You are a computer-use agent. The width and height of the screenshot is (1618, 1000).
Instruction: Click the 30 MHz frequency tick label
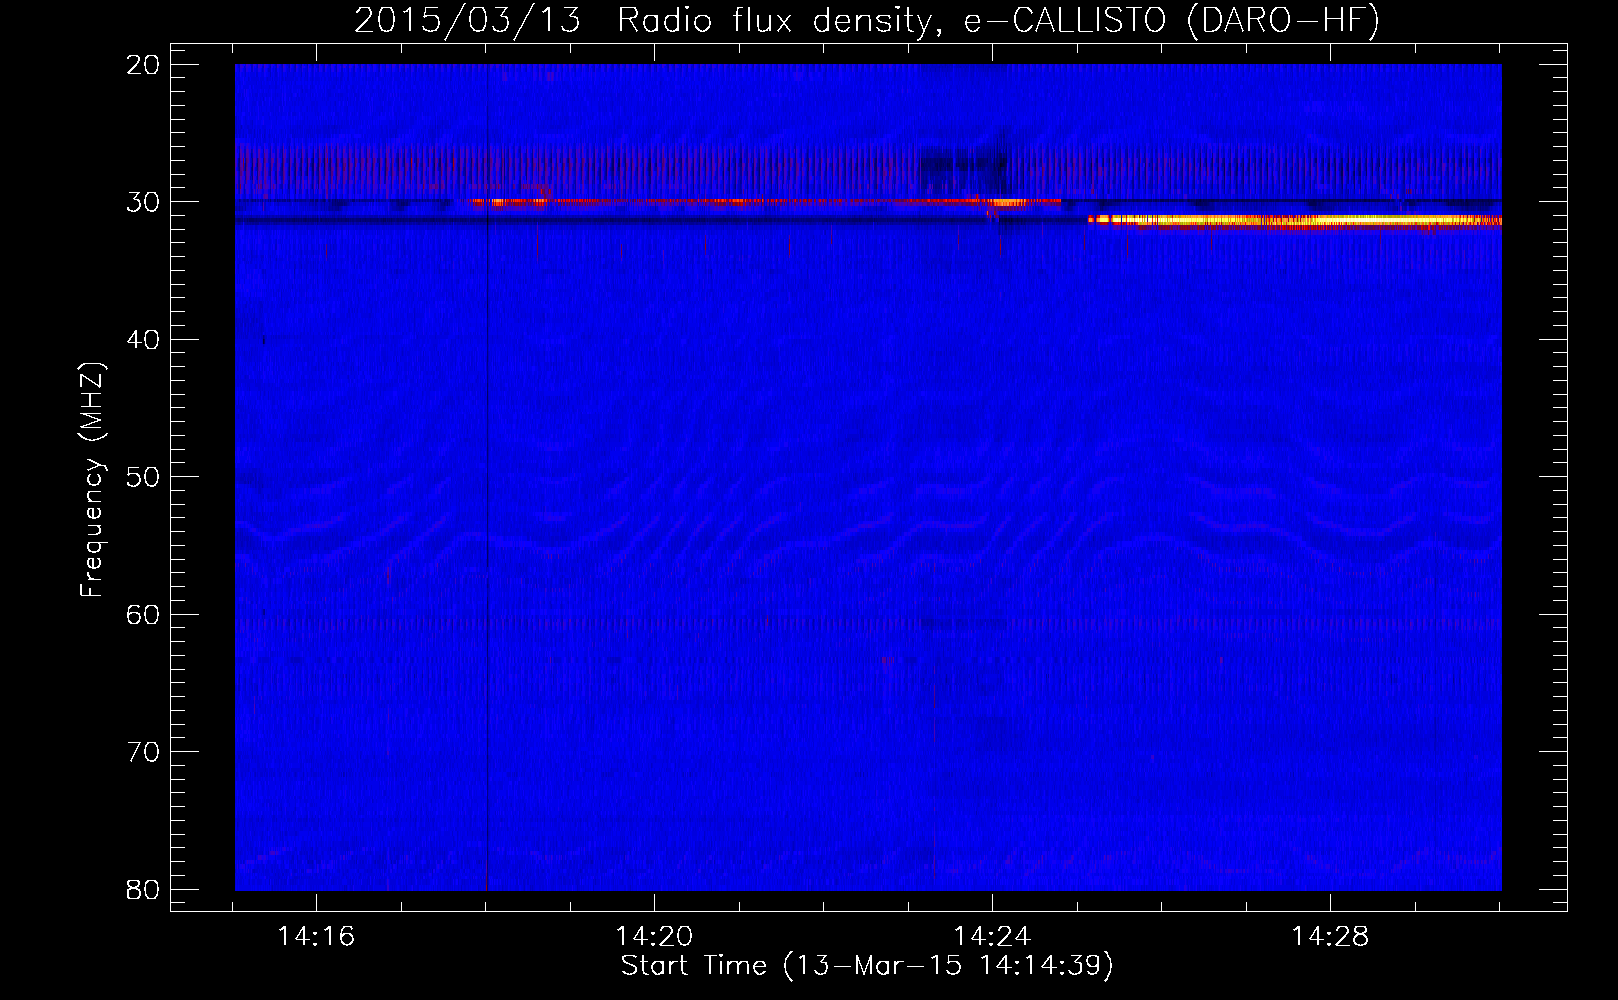143,202
